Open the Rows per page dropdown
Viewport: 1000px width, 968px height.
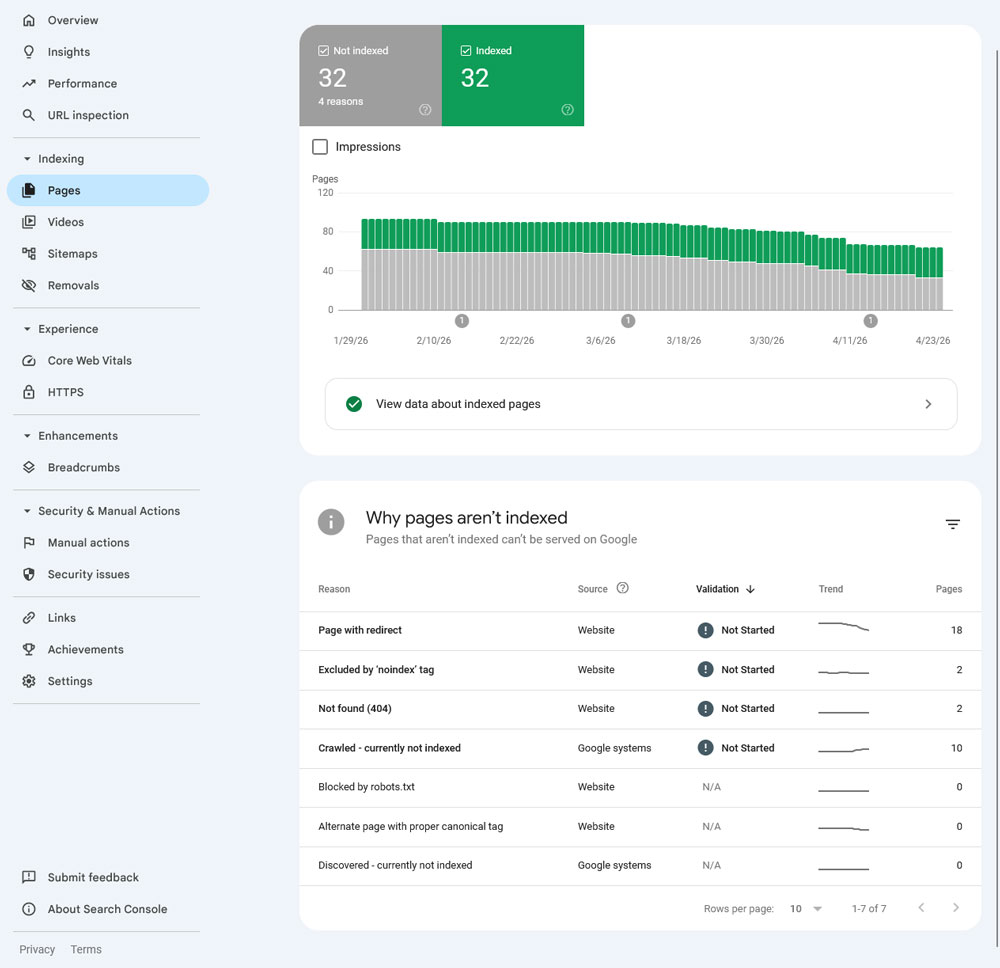[805, 908]
